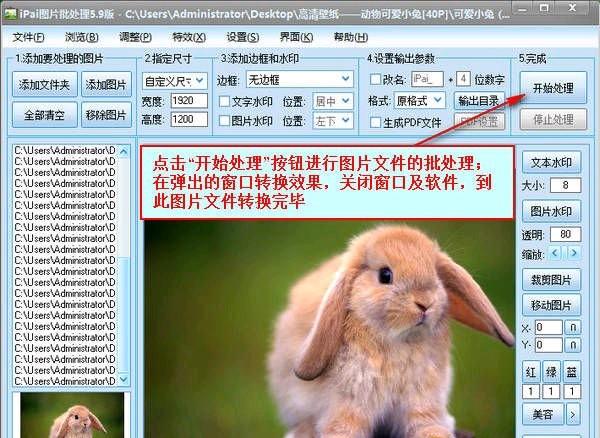Open the 特效(X) menu
This screenshot has height=438, width=600.
182,37
